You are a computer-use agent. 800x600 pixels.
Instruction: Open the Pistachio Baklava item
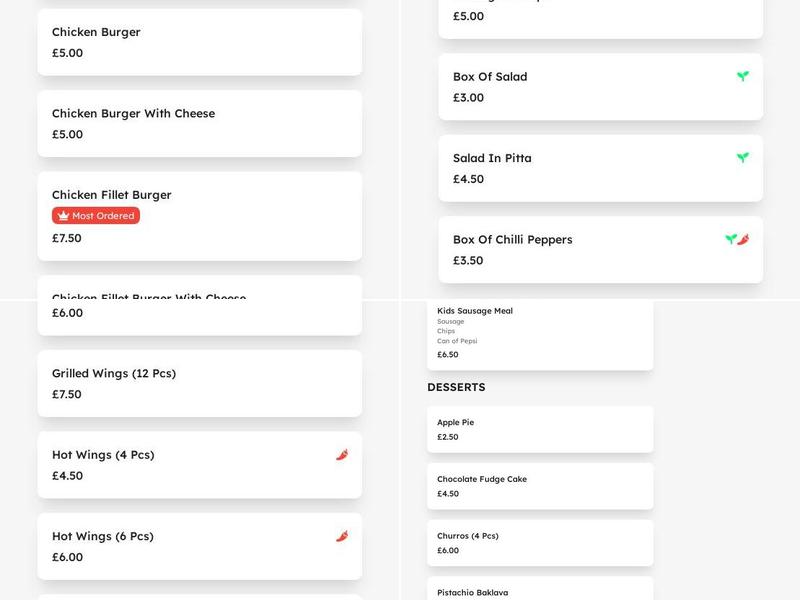coord(539,592)
